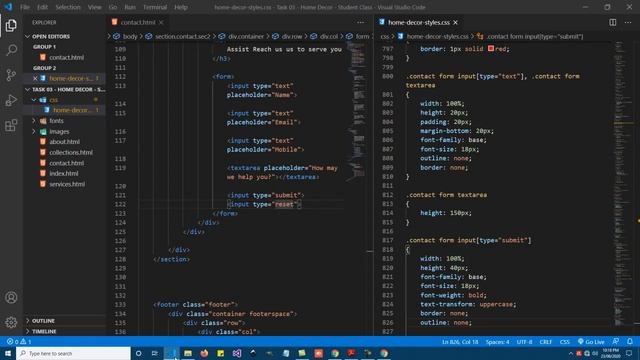Start Go Live server
Screen dimensions: 640x360
[x=591, y=342]
